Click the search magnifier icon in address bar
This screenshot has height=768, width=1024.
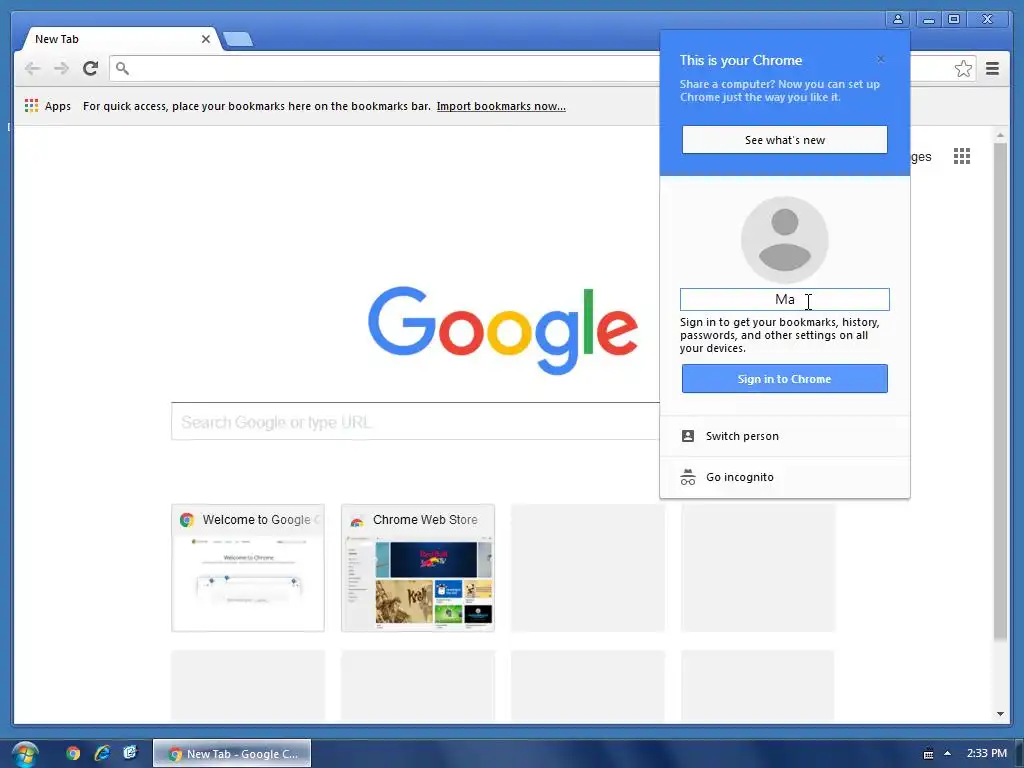pyautogui.click(x=122, y=68)
